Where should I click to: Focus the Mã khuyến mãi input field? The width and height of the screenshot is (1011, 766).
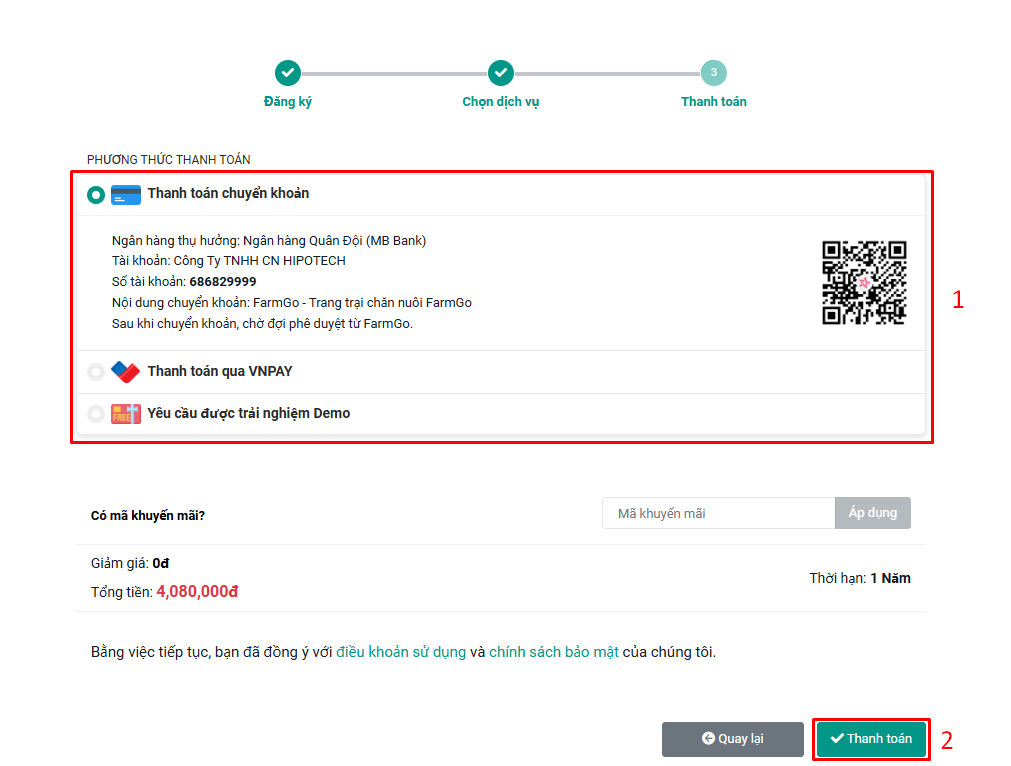click(718, 513)
